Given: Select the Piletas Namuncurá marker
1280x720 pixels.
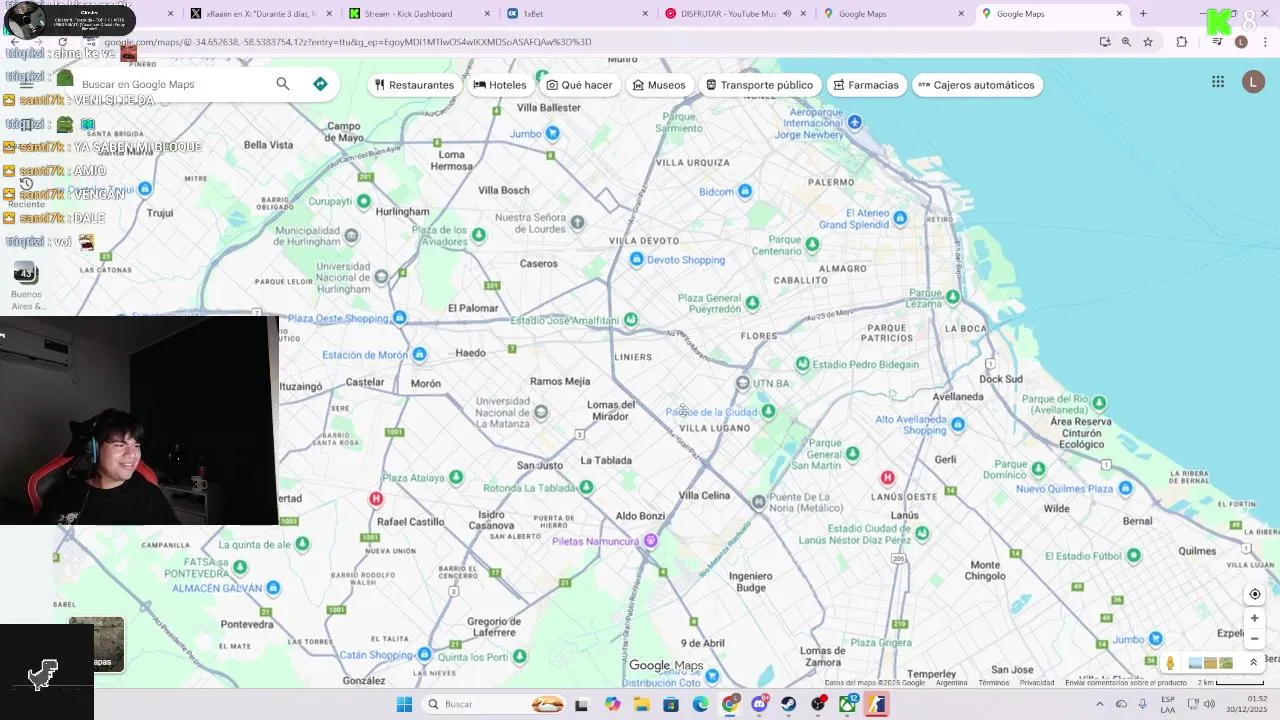Looking at the screenshot, I should 650,541.
